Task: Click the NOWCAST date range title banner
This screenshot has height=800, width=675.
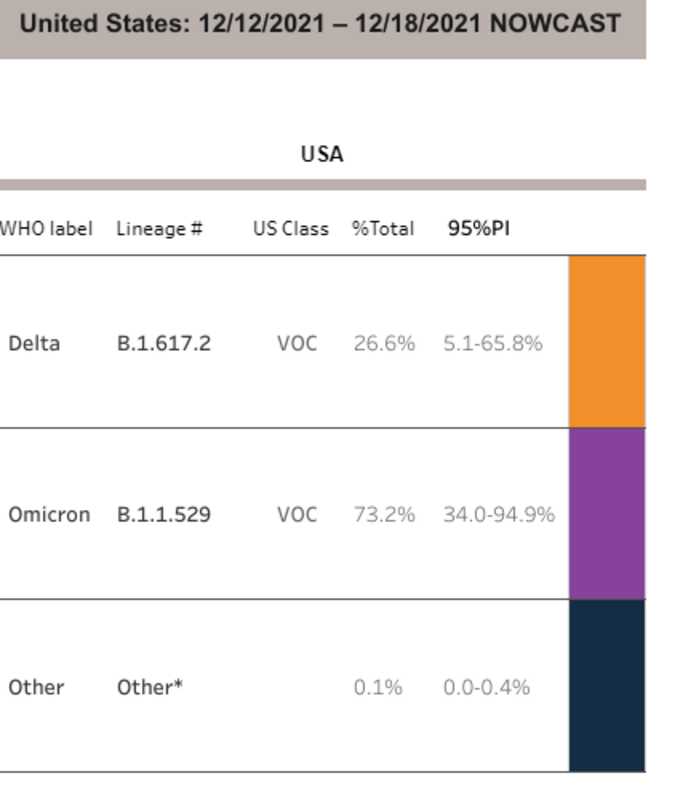Action: [320, 24]
